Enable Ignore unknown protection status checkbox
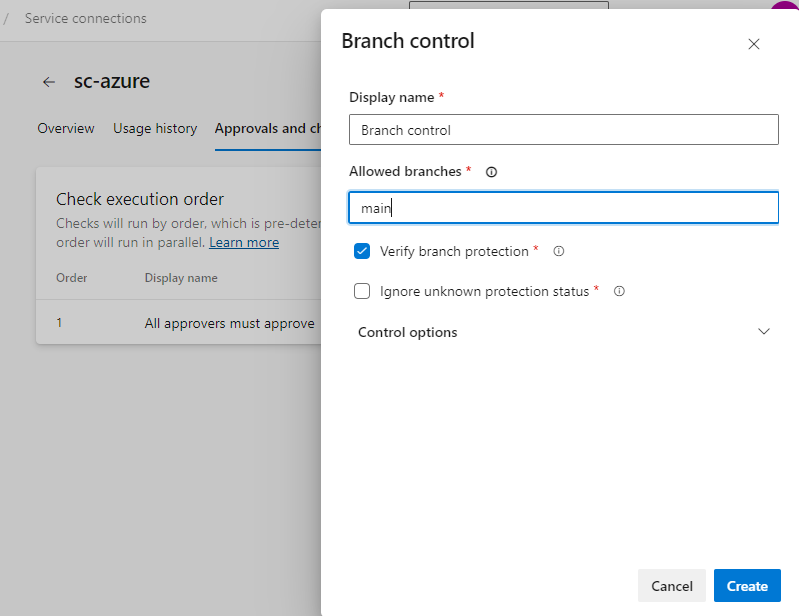799x616 pixels. (362, 291)
